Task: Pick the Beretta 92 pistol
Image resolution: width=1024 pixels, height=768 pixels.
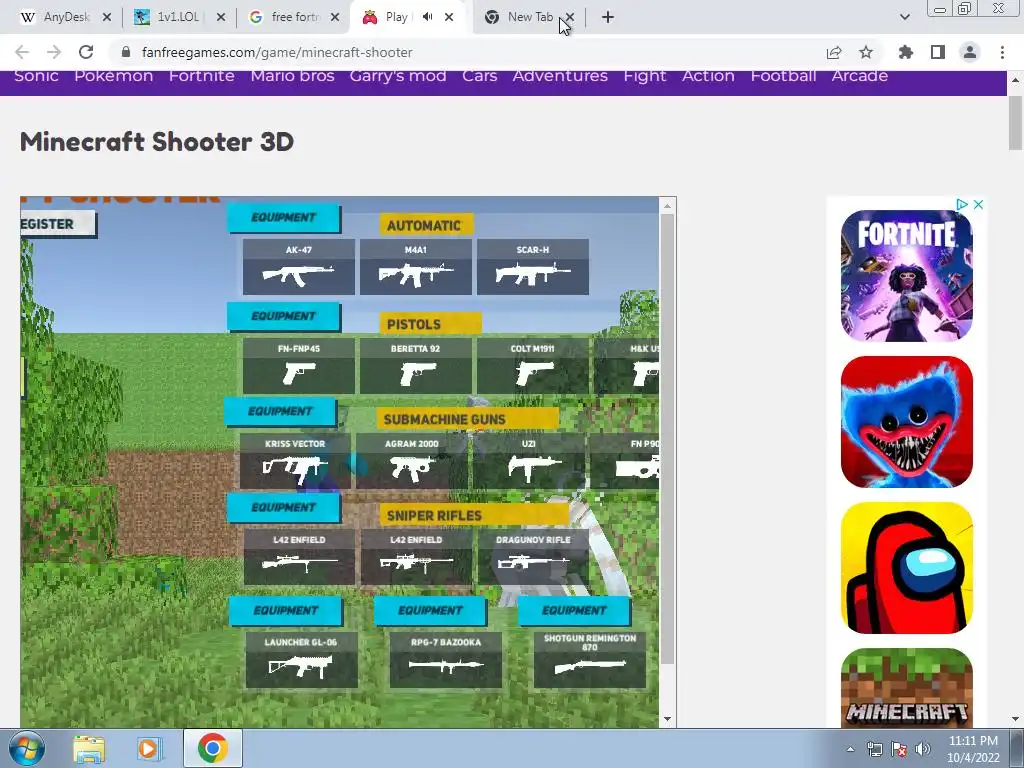Action: coord(415,366)
